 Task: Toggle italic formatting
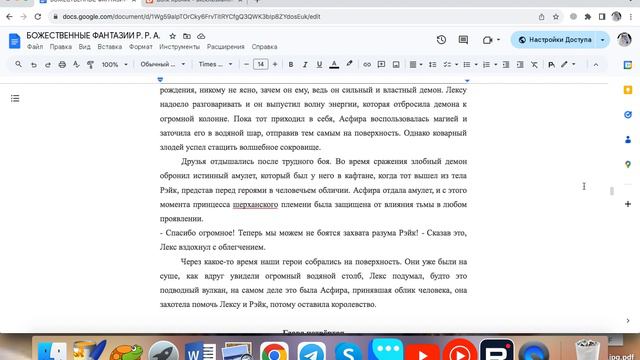tap(305, 64)
